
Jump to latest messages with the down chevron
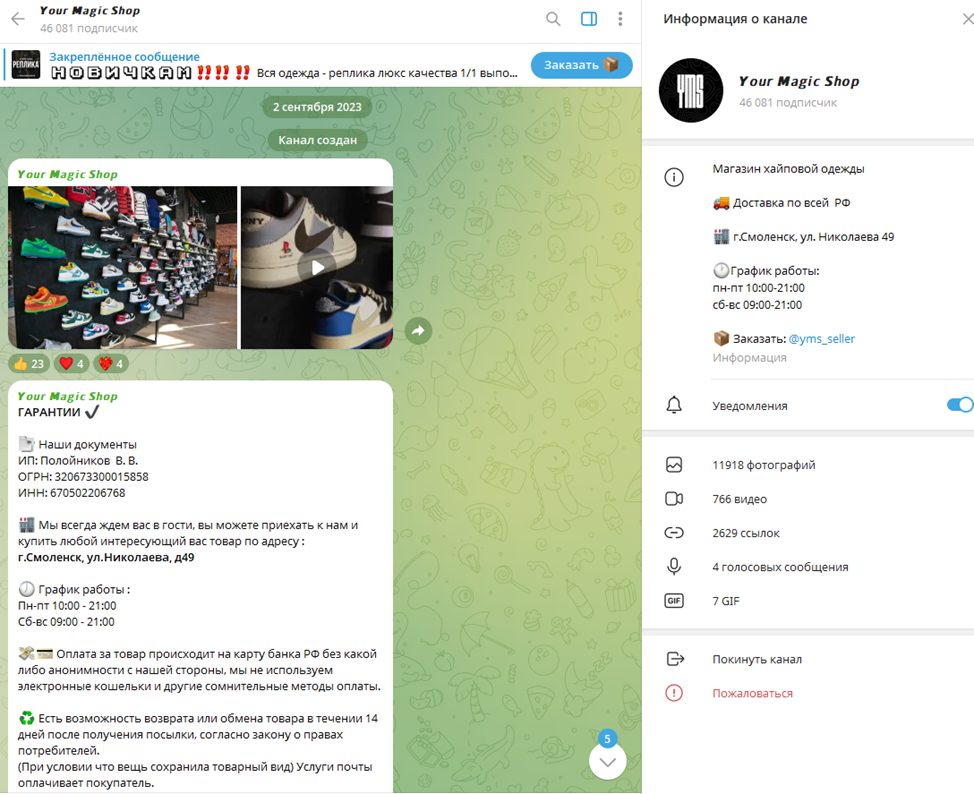tap(608, 761)
